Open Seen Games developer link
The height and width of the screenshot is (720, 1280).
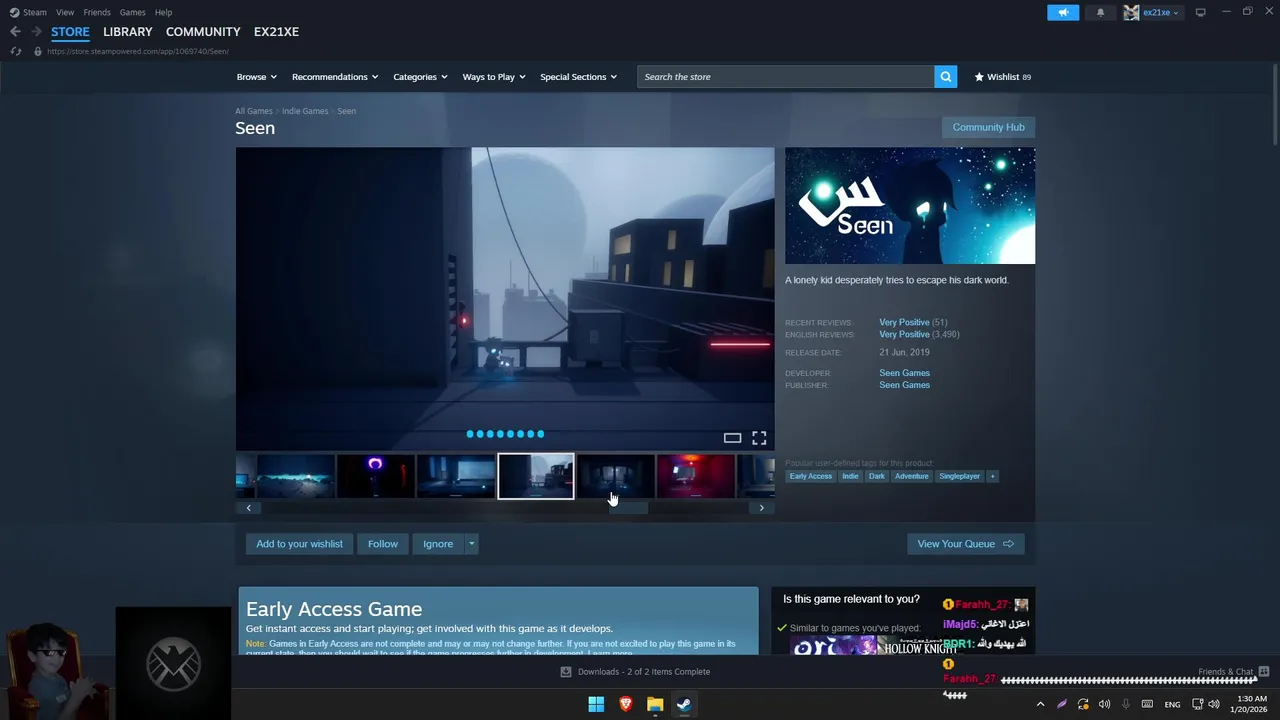tap(904, 373)
